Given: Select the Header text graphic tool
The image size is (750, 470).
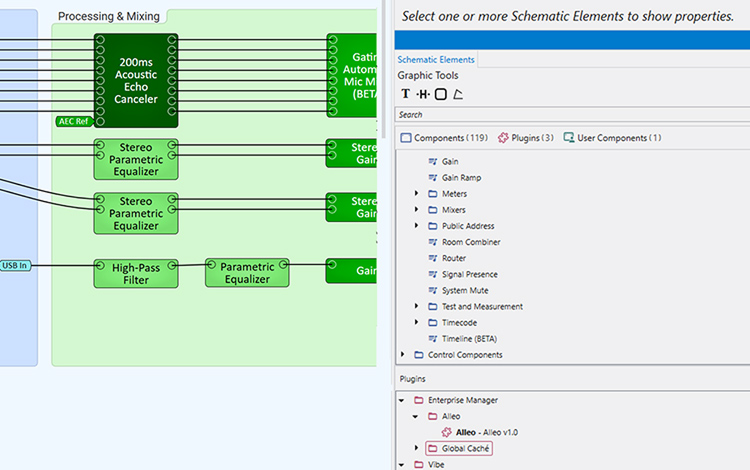Looking at the screenshot, I should [422, 94].
